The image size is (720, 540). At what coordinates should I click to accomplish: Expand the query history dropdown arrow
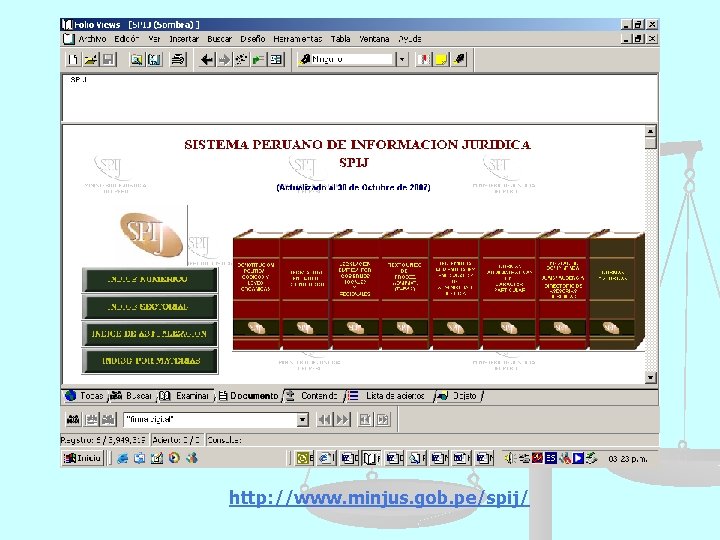coord(302,419)
